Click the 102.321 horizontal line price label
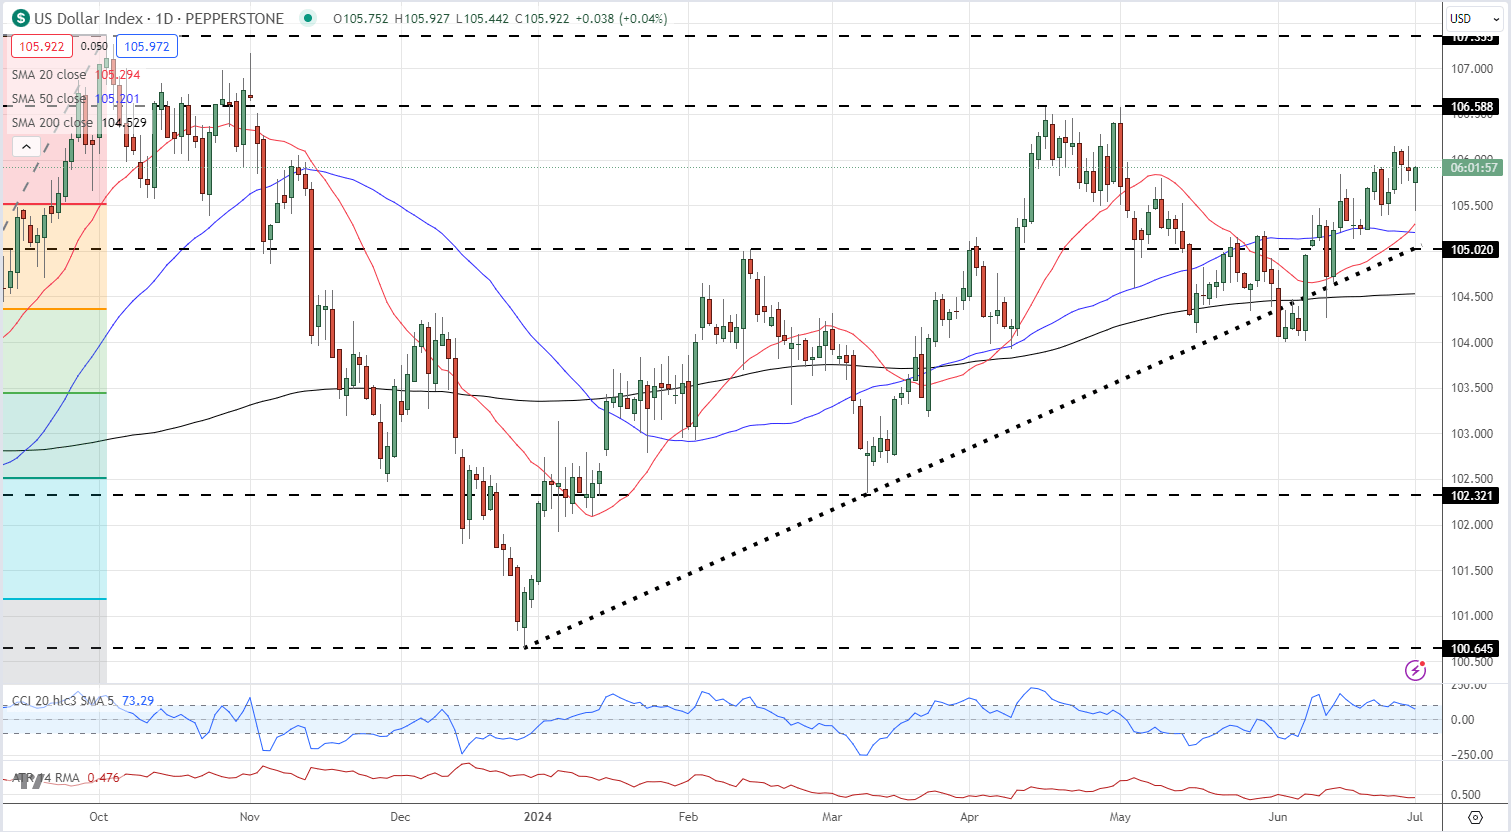 click(x=1472, y=495)
